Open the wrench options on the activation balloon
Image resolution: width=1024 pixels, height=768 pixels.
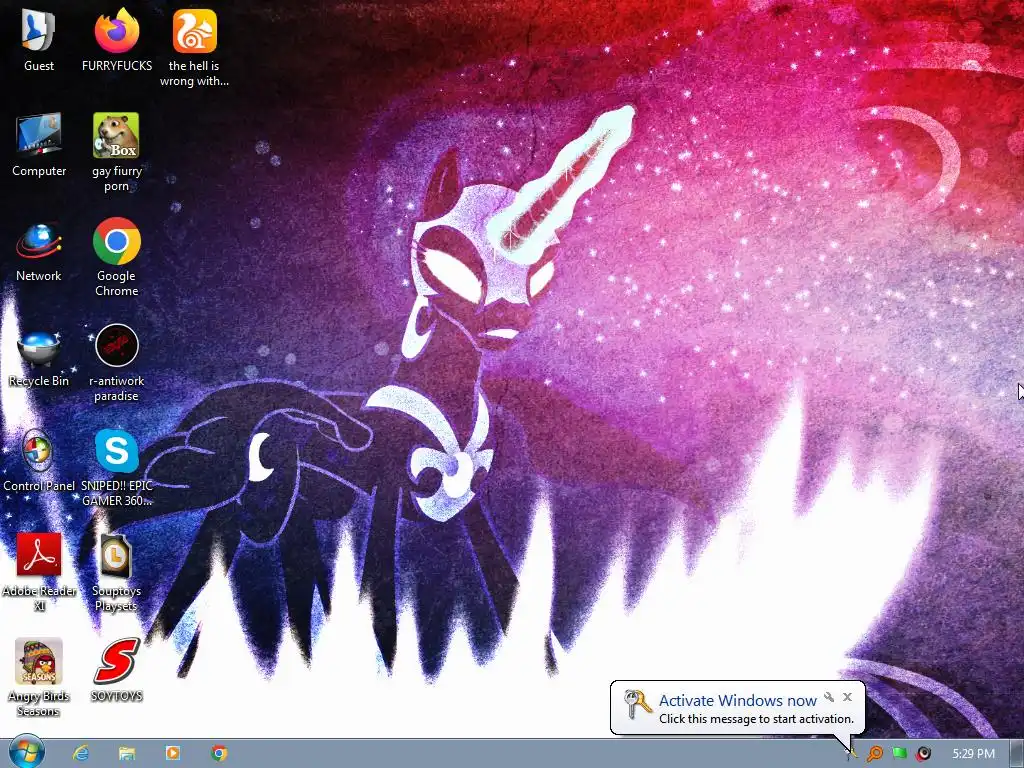pos(829,697)
